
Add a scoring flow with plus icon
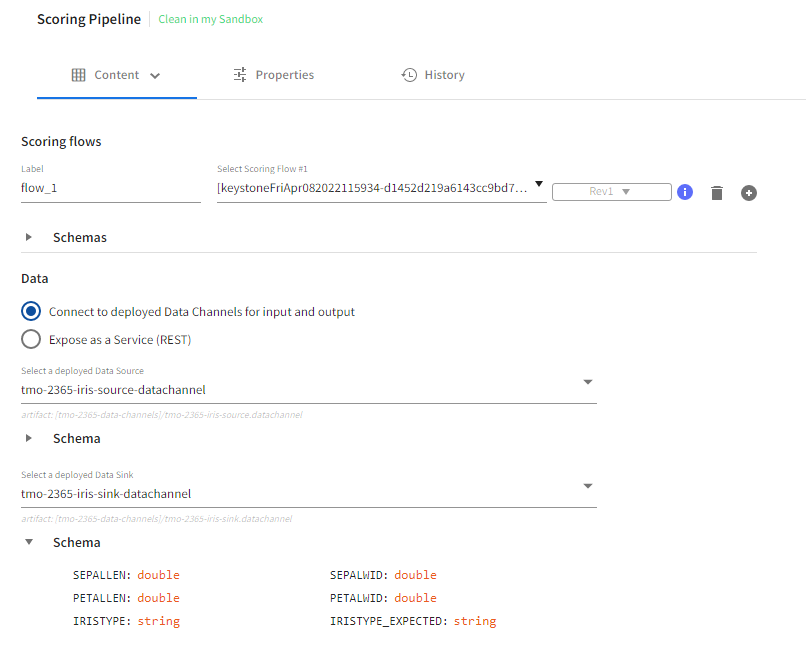[x=748, y=193]
